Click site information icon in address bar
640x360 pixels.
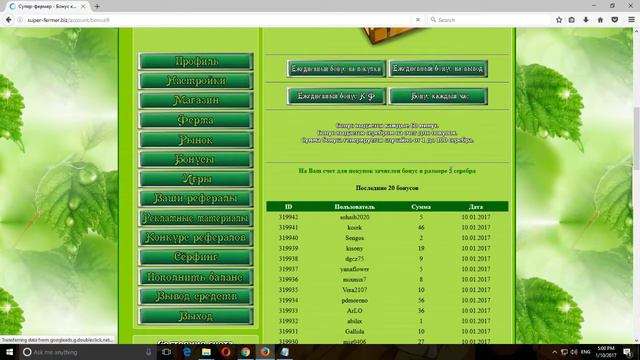[x=20, y=20]
